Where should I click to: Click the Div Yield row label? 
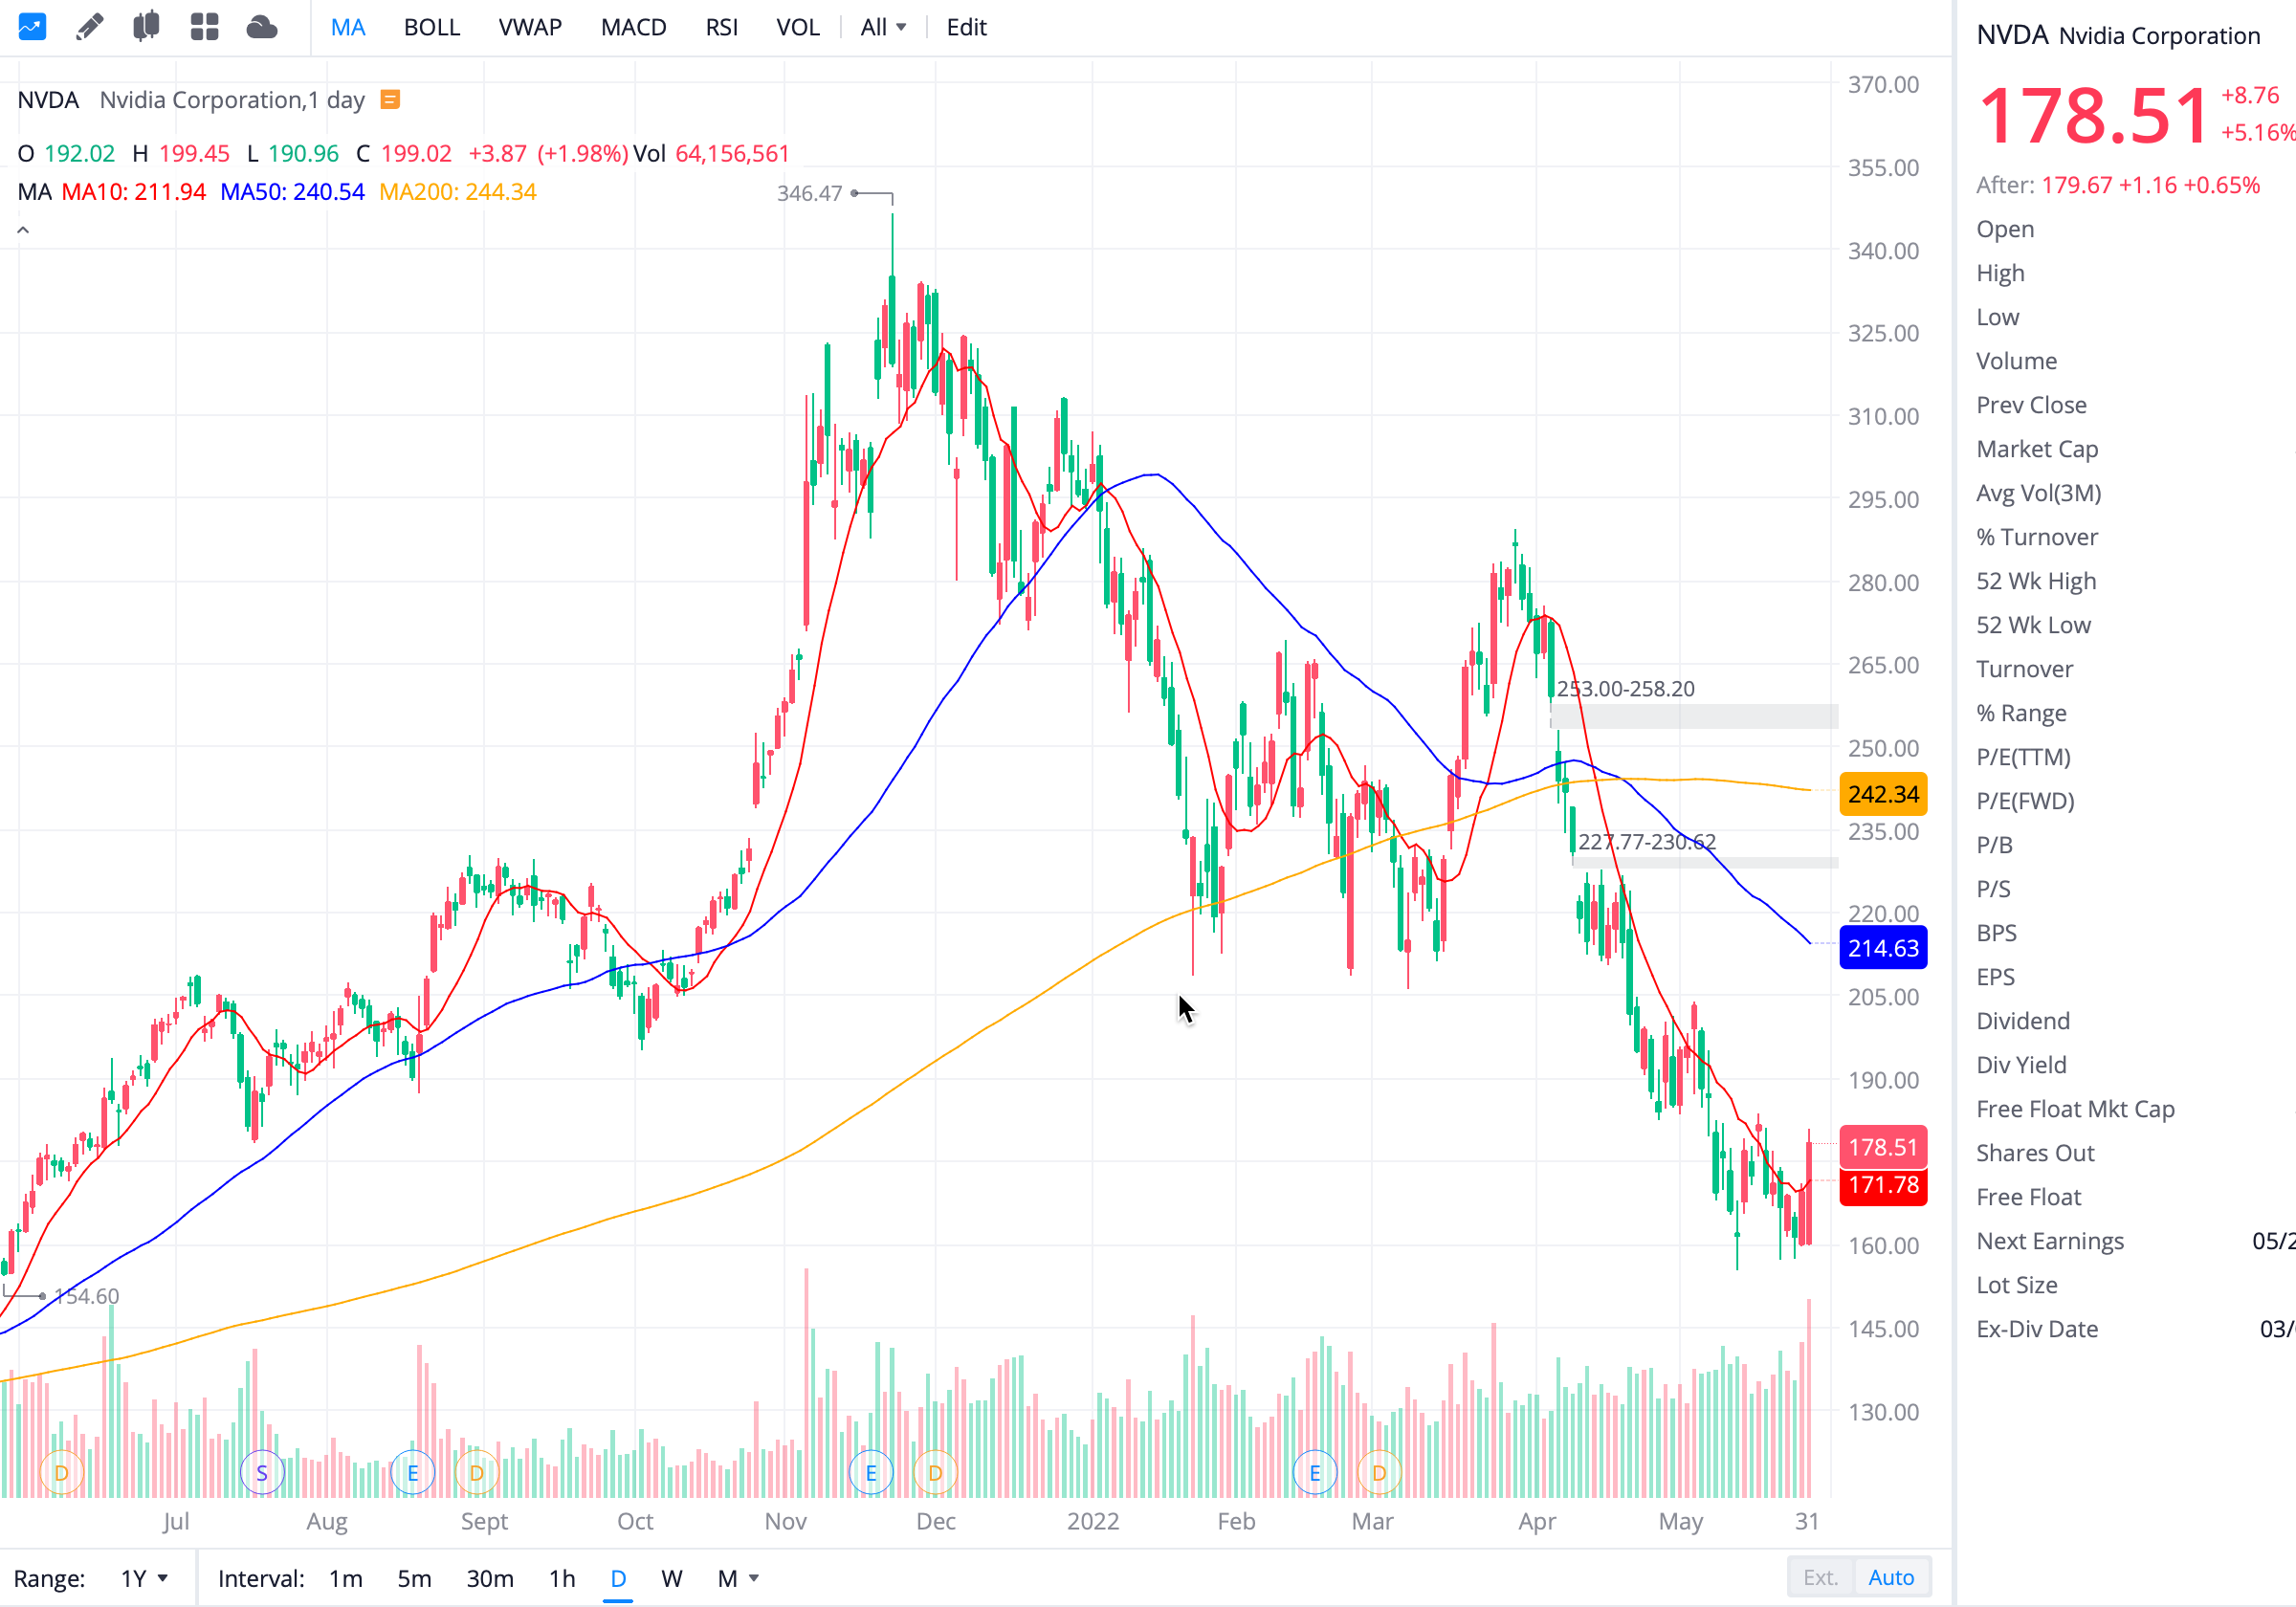2021,1065
